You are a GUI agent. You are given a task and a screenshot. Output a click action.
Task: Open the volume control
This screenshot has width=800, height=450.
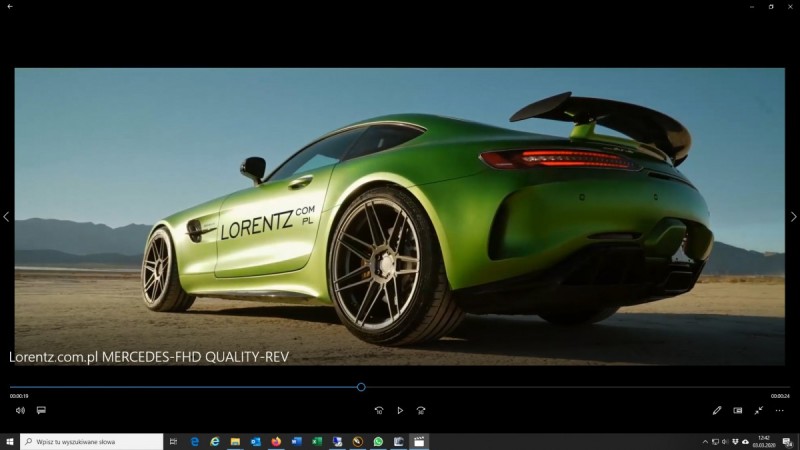click(20, 410)
